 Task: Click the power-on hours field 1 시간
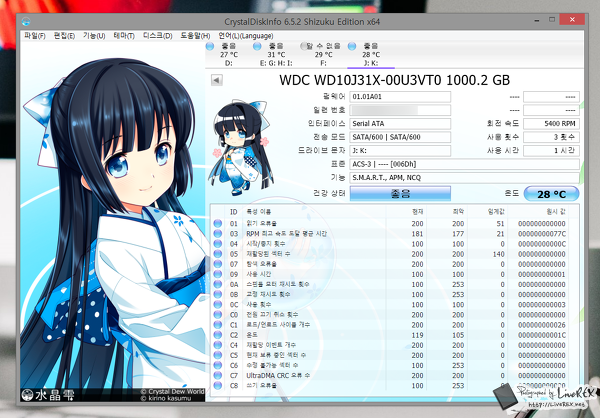pos(551,150)
